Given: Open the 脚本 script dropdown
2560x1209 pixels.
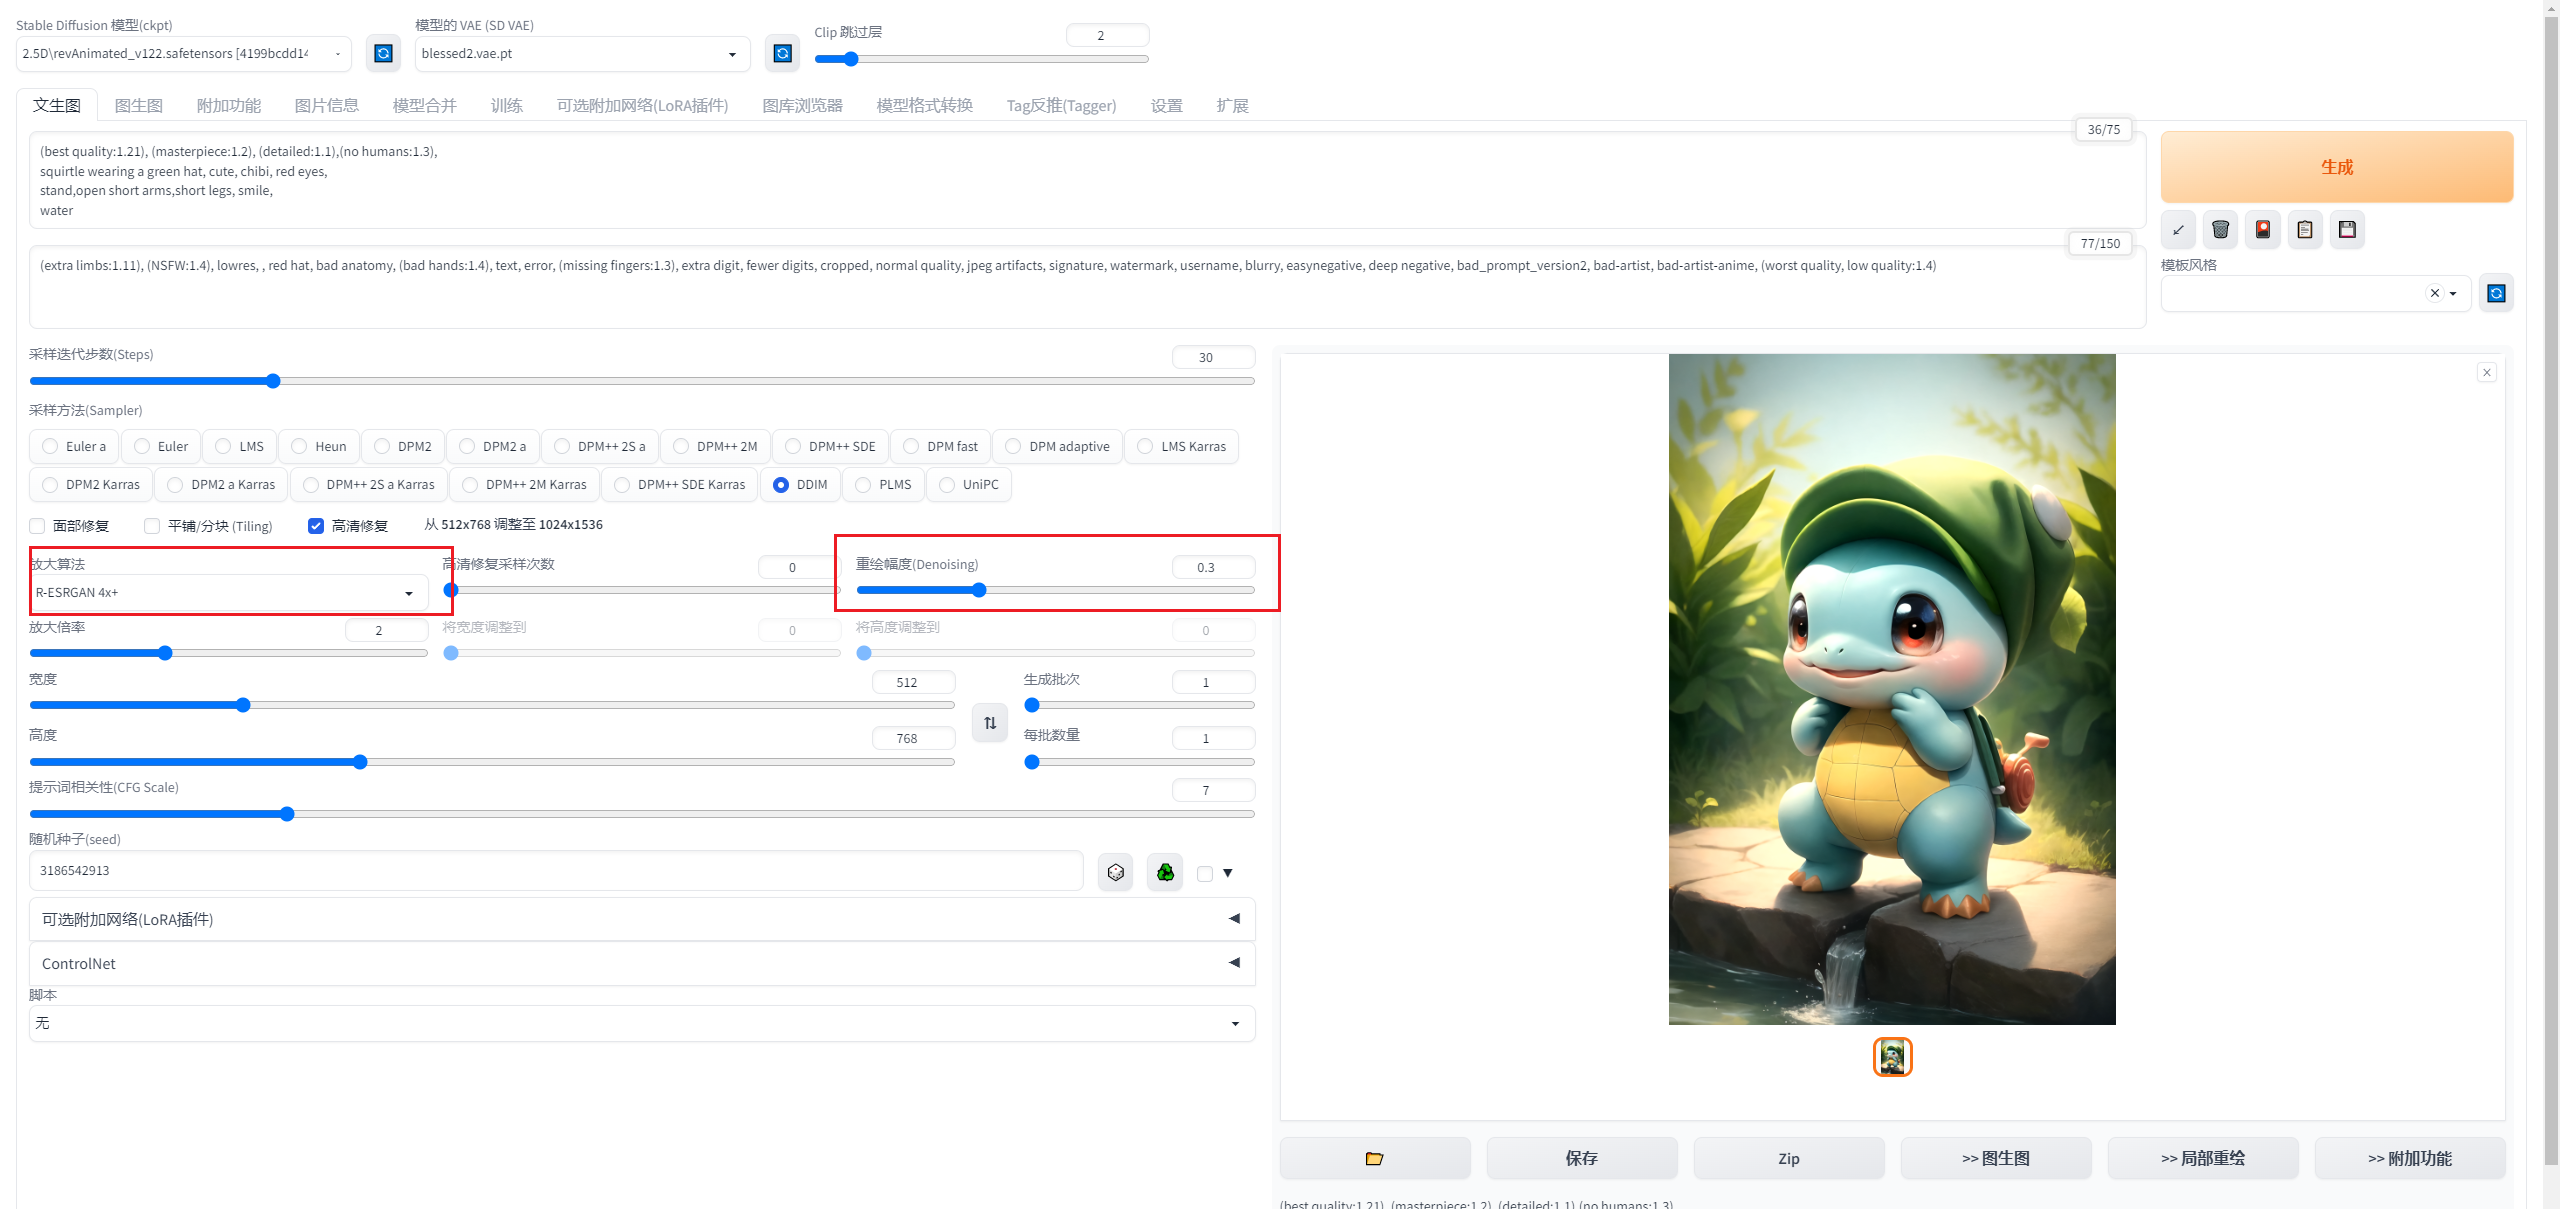Looking at the screenshot, I should pos(642,1023).
